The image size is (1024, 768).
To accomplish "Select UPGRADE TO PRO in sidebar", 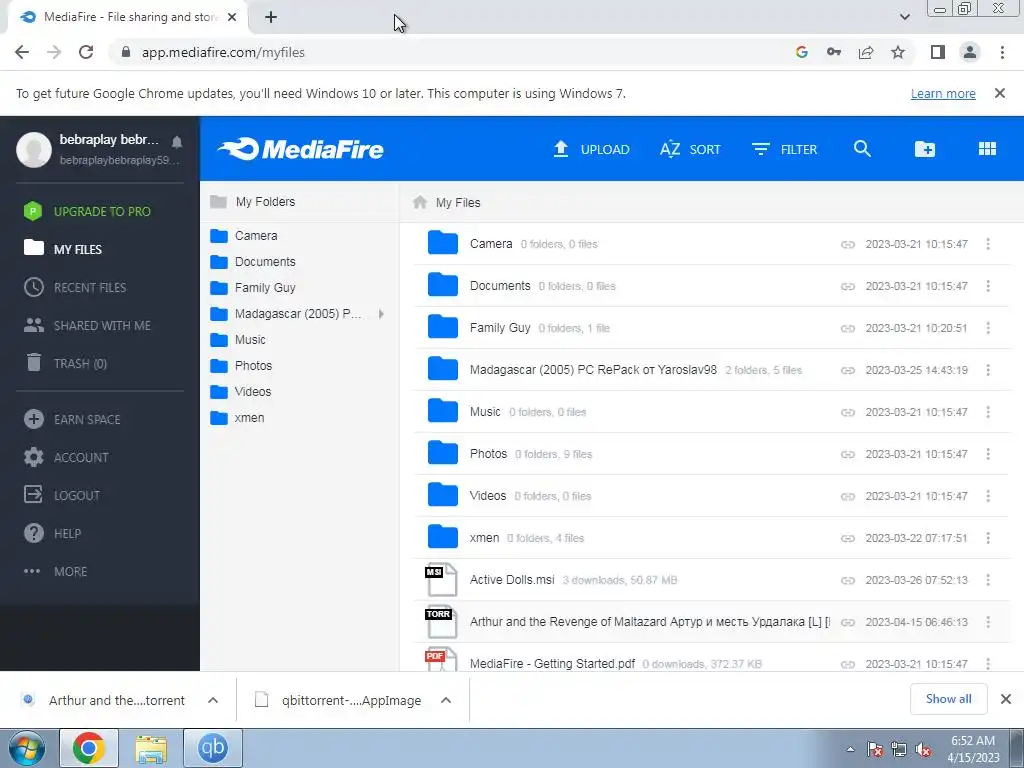I will 88,211.
